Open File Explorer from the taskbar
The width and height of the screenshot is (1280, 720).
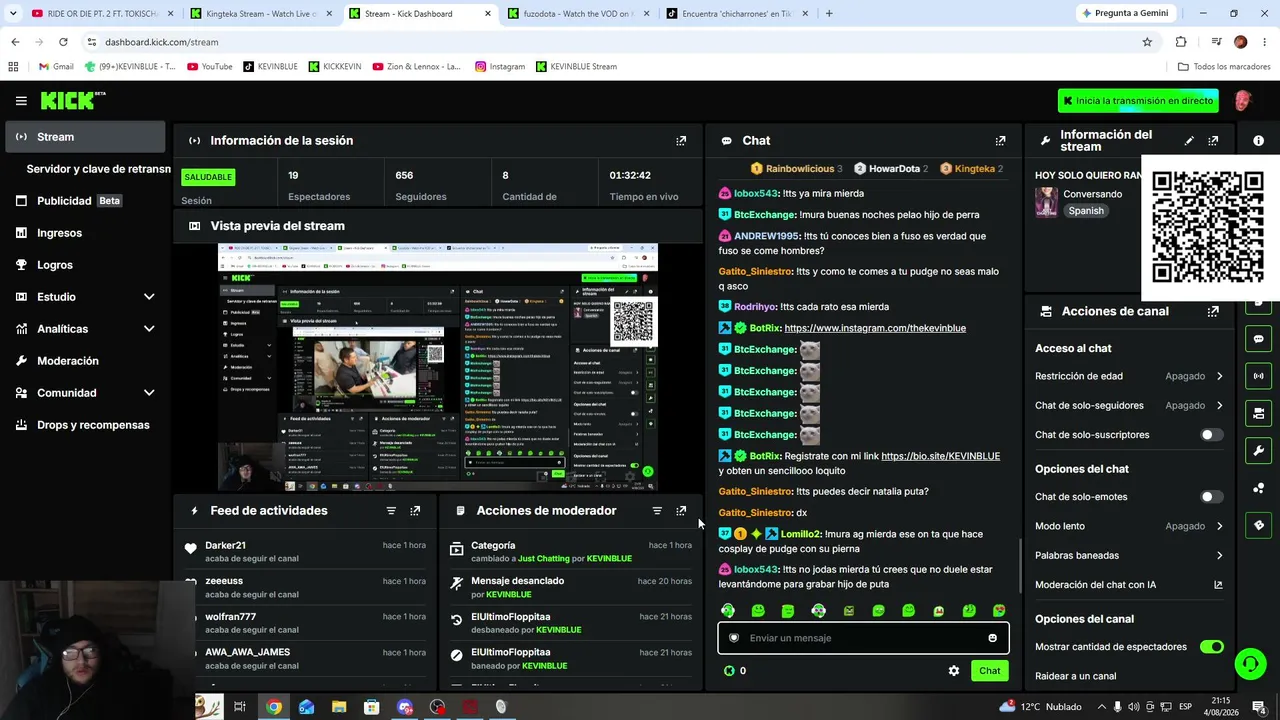coord(338,707)
